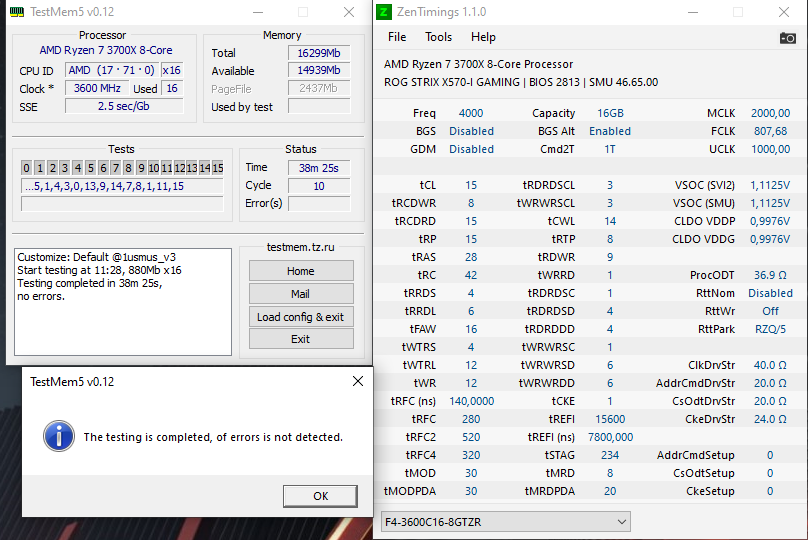Click the CkeDrvStr value 24.0 Ω

(770, 419)
